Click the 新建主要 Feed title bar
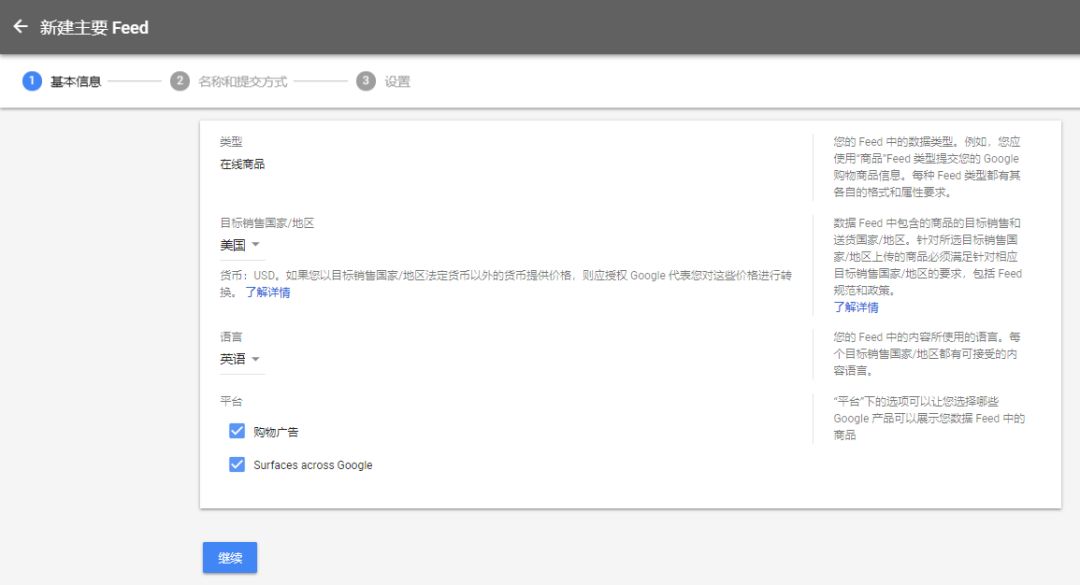The width and height of the screenshot is (1080, 585). point(92,28)
